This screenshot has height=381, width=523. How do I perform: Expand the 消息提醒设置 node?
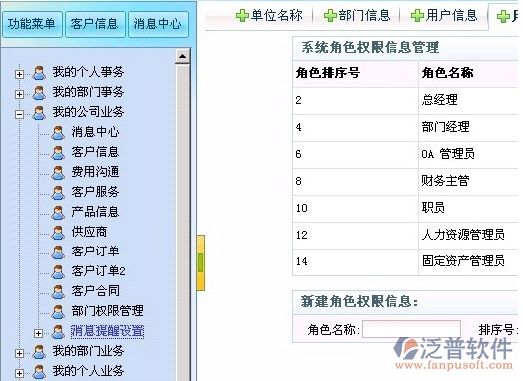[38, 333]
